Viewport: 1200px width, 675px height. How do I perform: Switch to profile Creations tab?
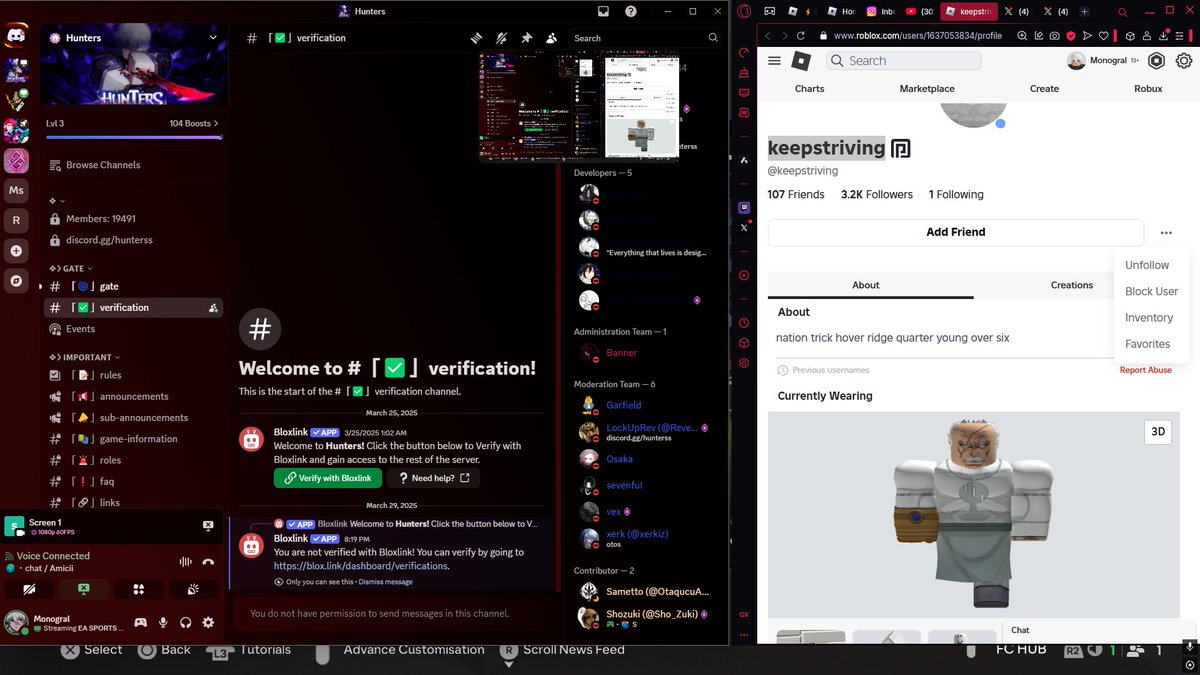1072,285
